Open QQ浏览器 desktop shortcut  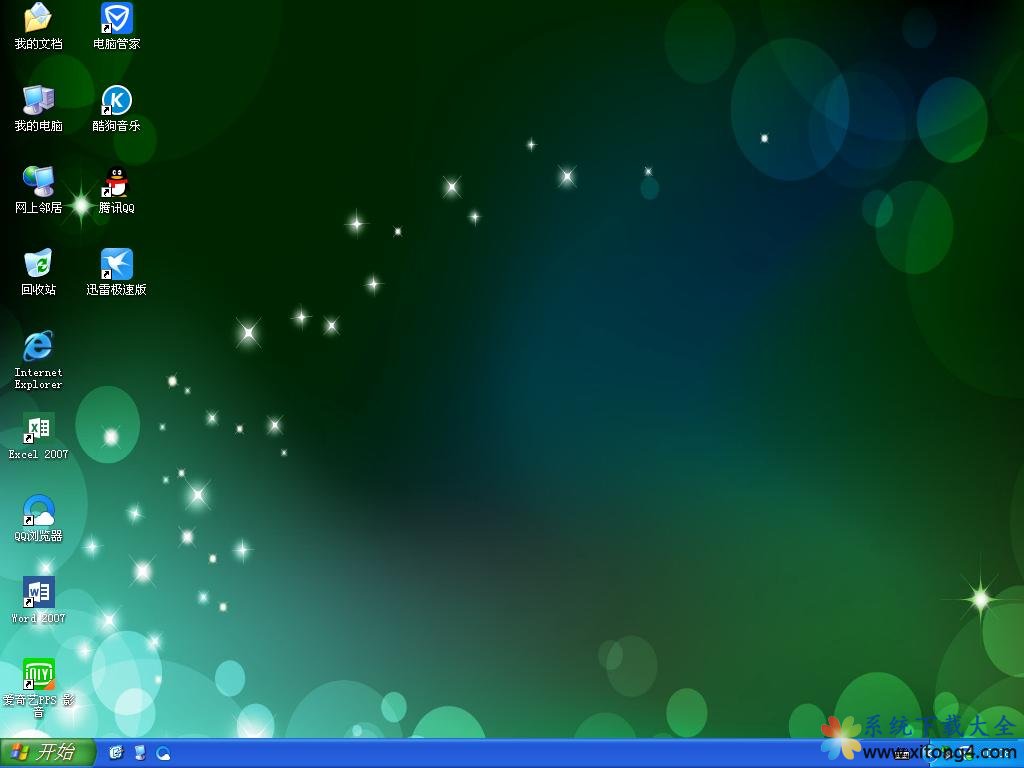[38, 510]
